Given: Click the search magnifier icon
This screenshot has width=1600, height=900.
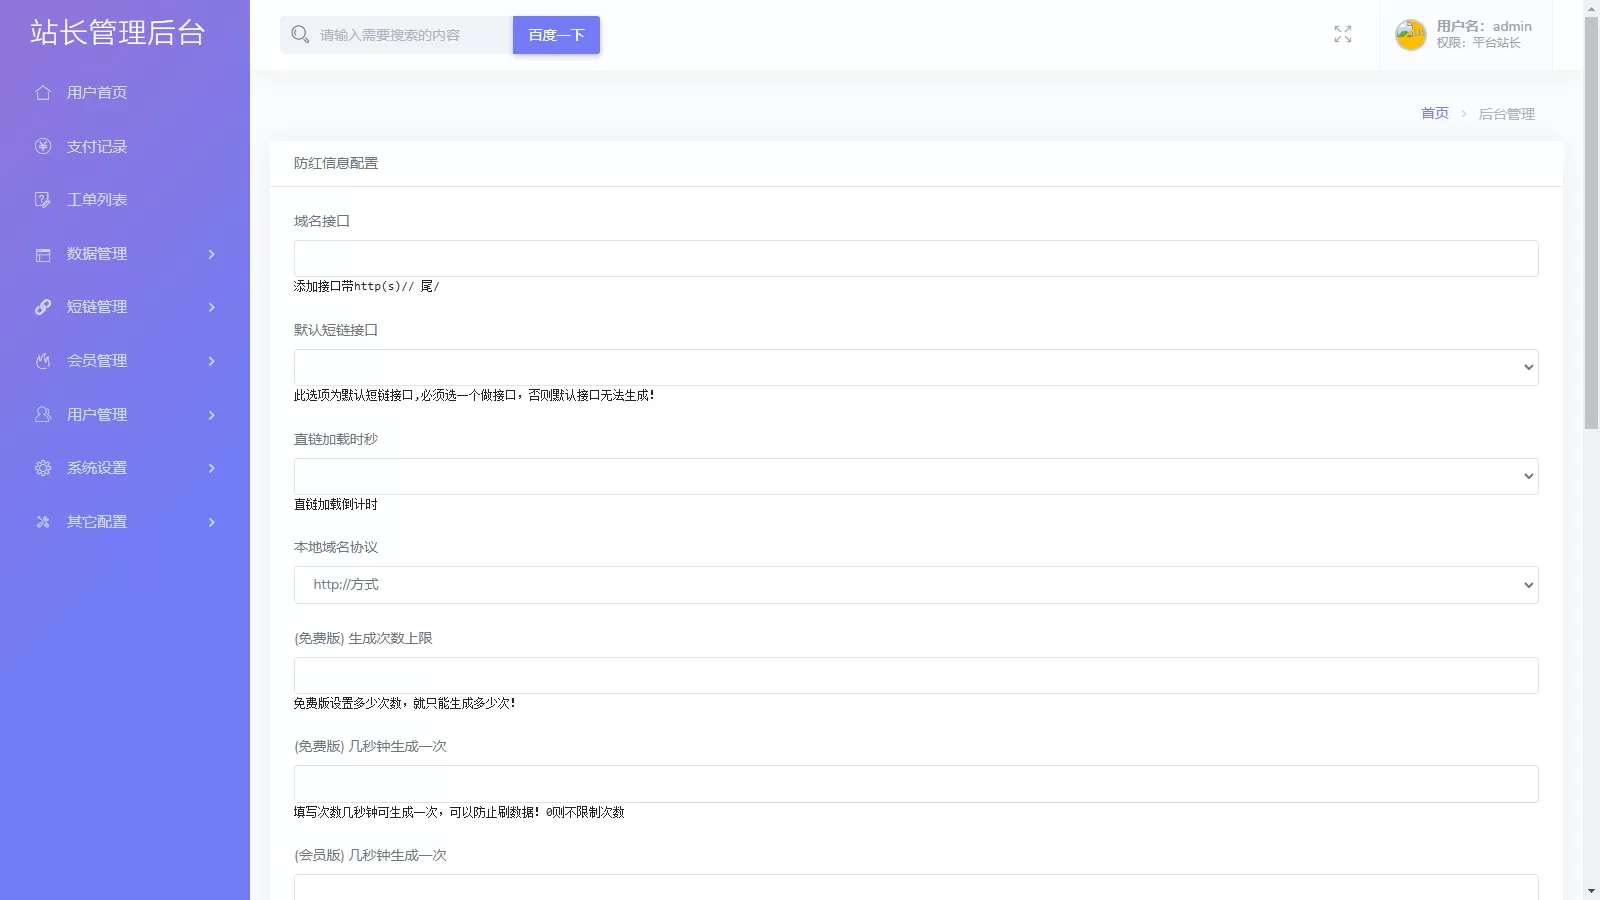Looking at the screenshot, I should point(300,35).
